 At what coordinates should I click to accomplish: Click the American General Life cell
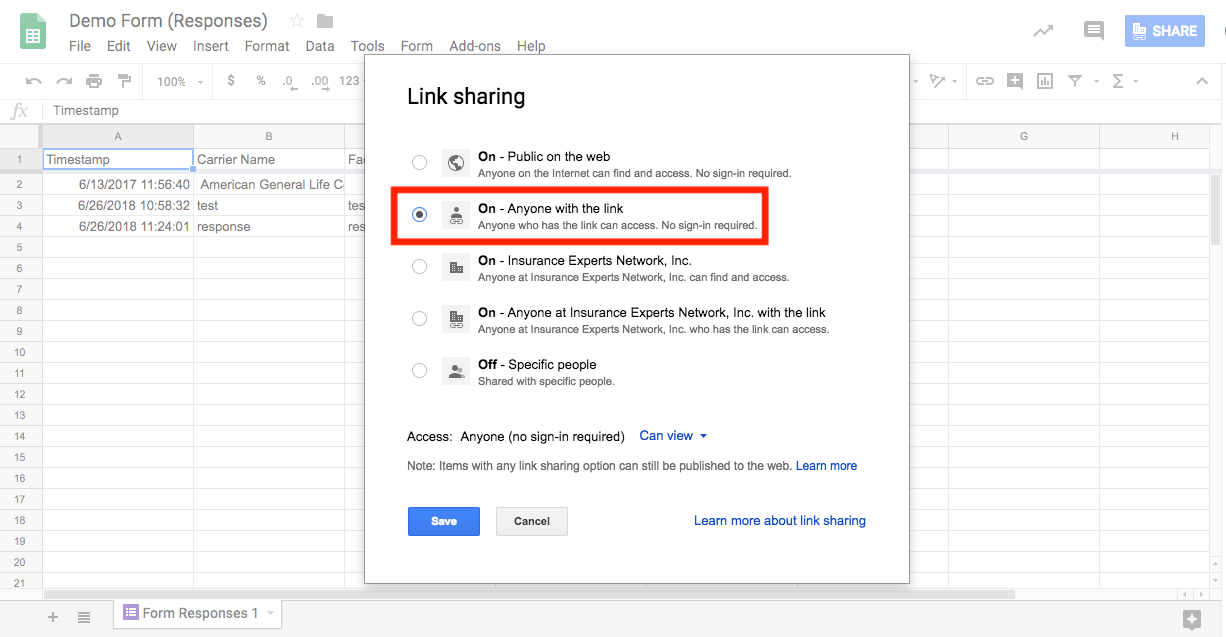tap(269, 184)
